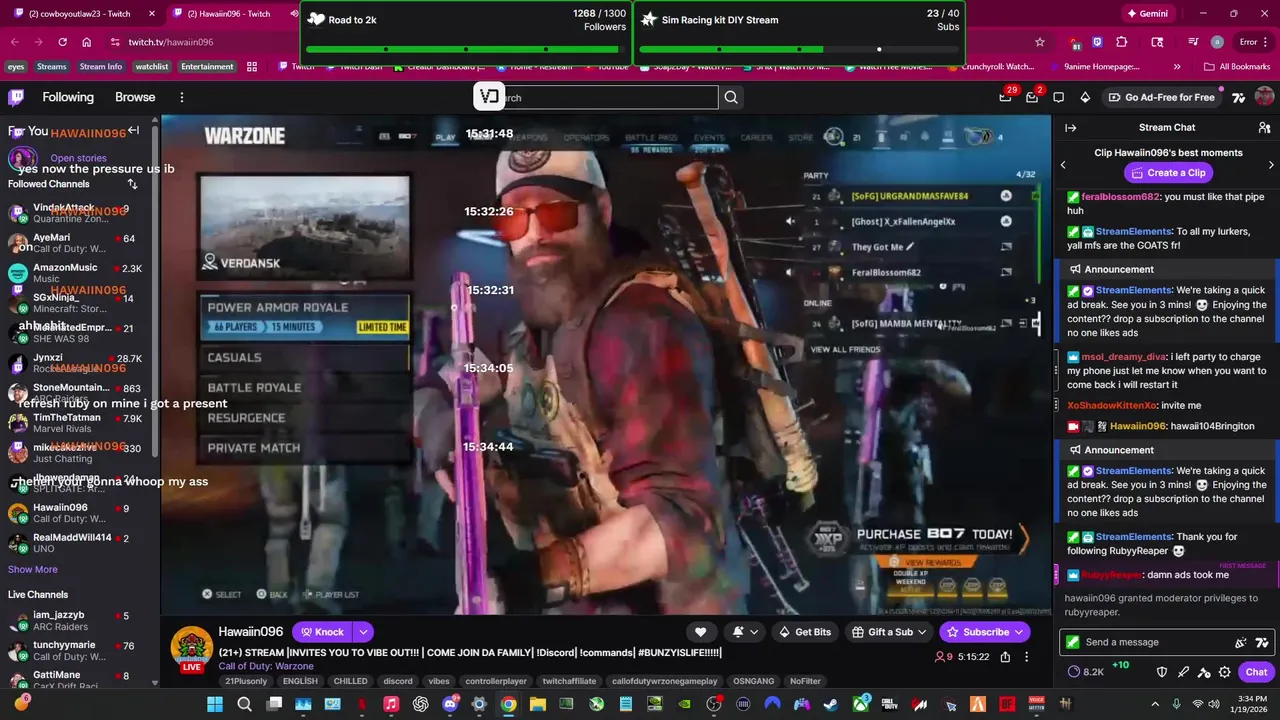Expand the Subscribe options arrow
This screenshot has width=1280, height=720.
tap(1019, 632)
